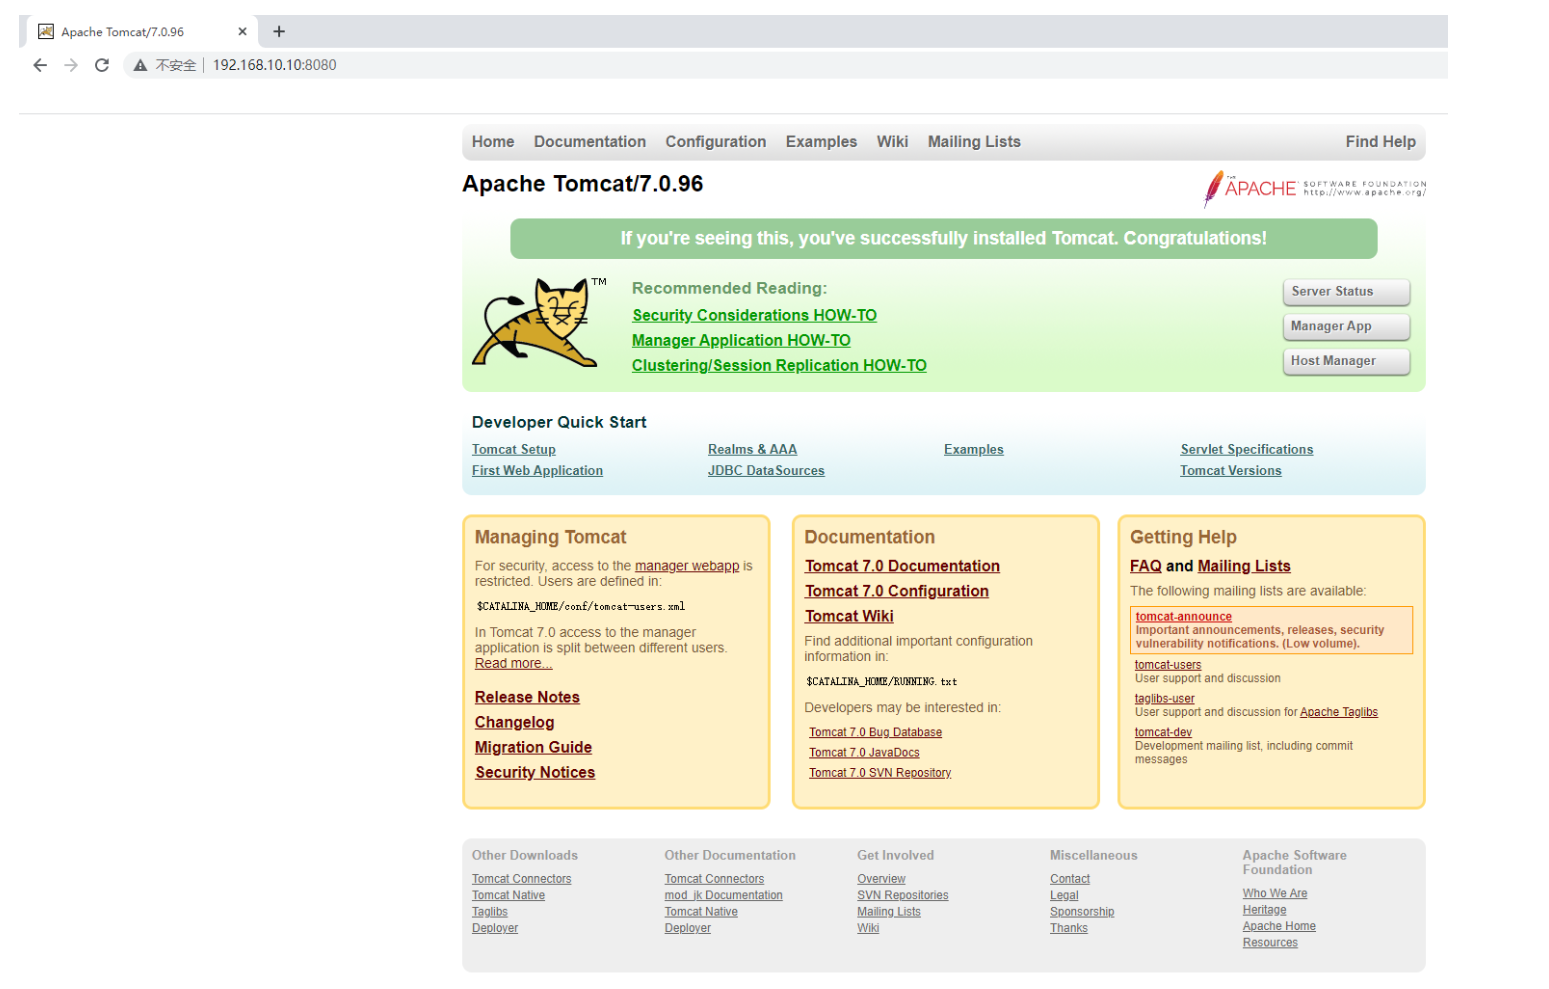1549x989 pixels.
Task: Open a new browser tab
Action: tap(279, 32)
